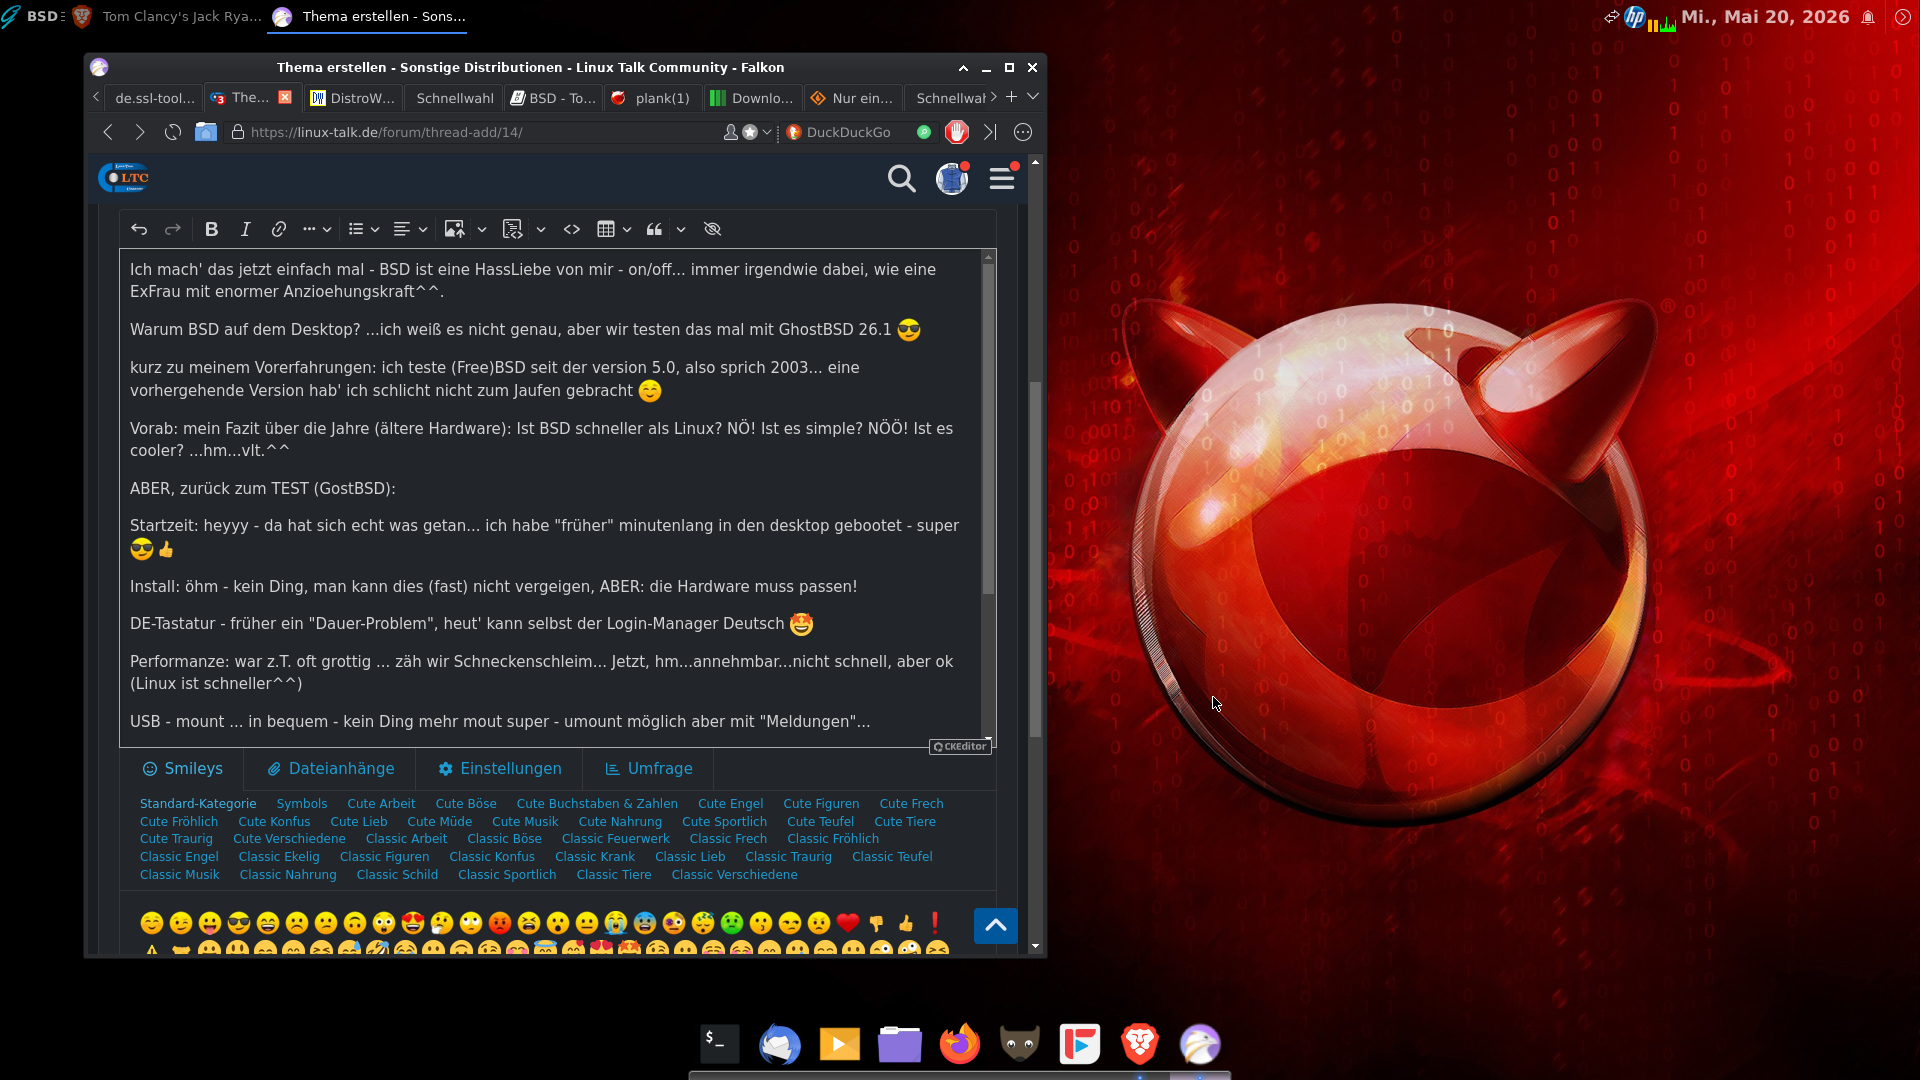Insert a link using the chain icon
This screenshot has width=1920, height=1080.
point(279,229)
